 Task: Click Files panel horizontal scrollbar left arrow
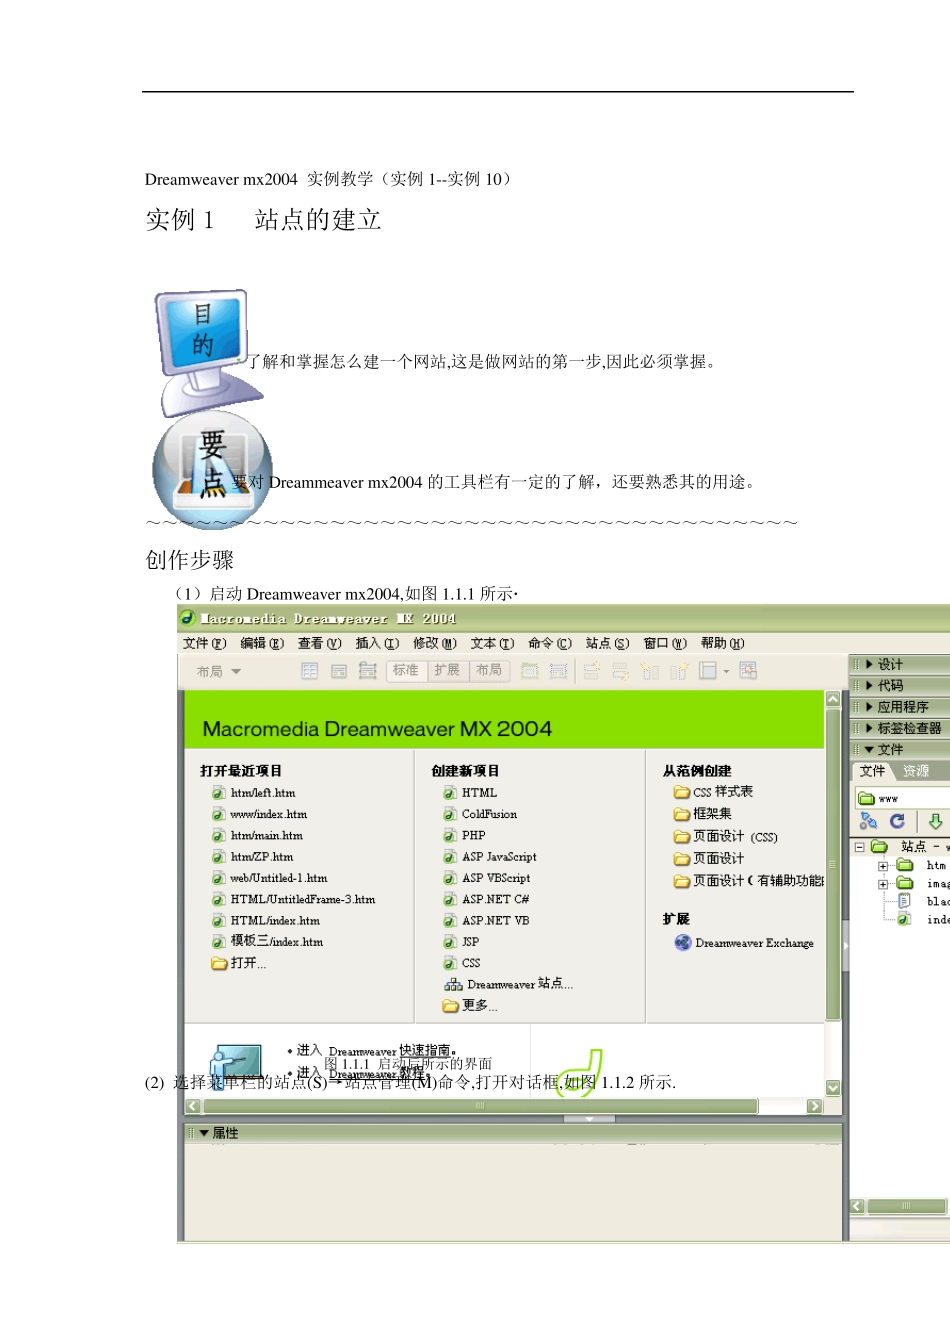coord(857,1206)
